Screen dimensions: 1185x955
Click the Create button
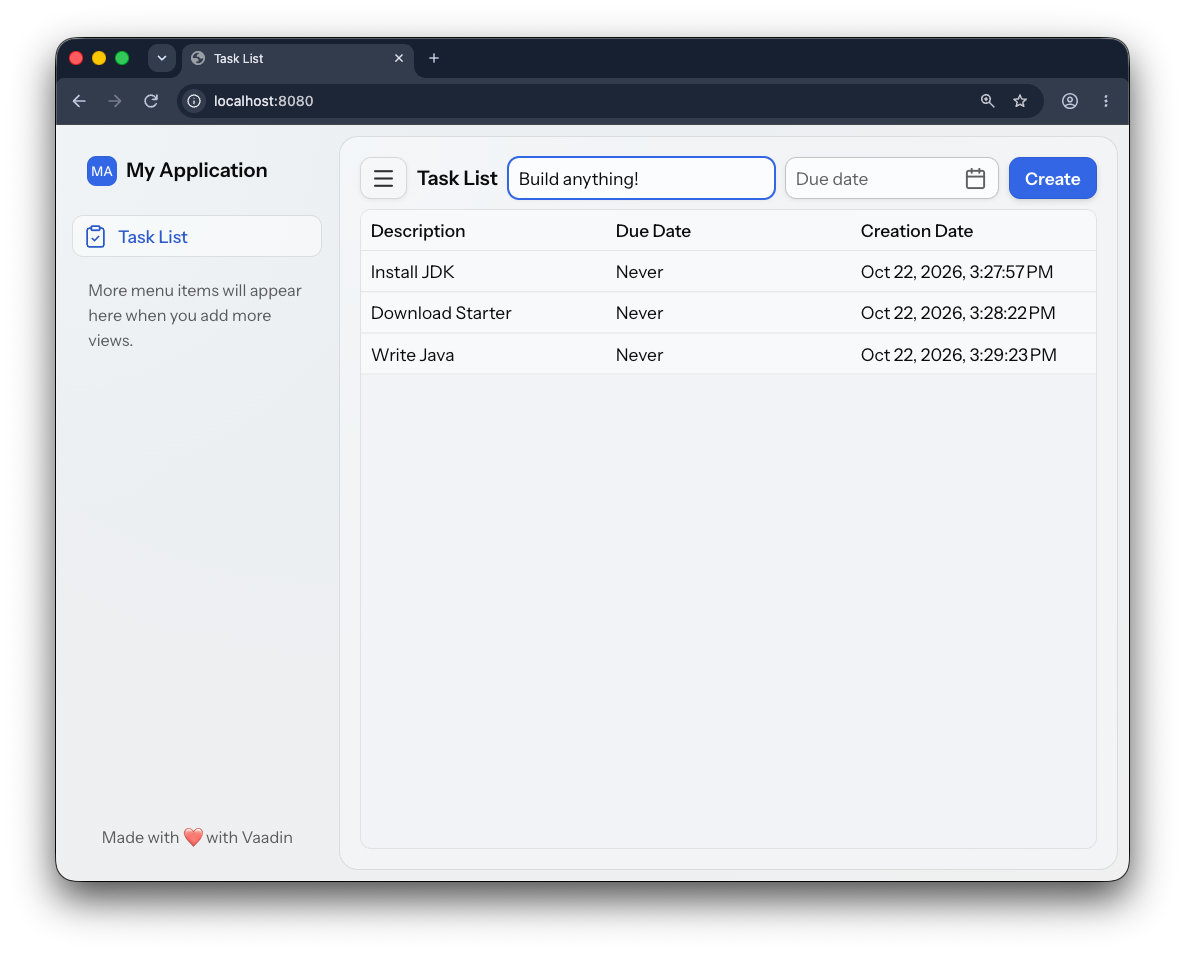pos(1053,178)
